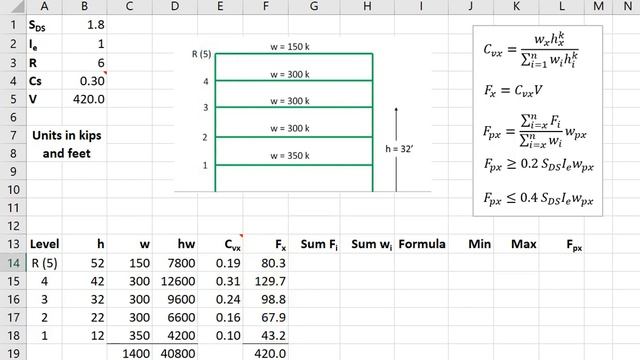
Task: Click the Fx value 43.2 cell
Action: [x=266, y=335]
